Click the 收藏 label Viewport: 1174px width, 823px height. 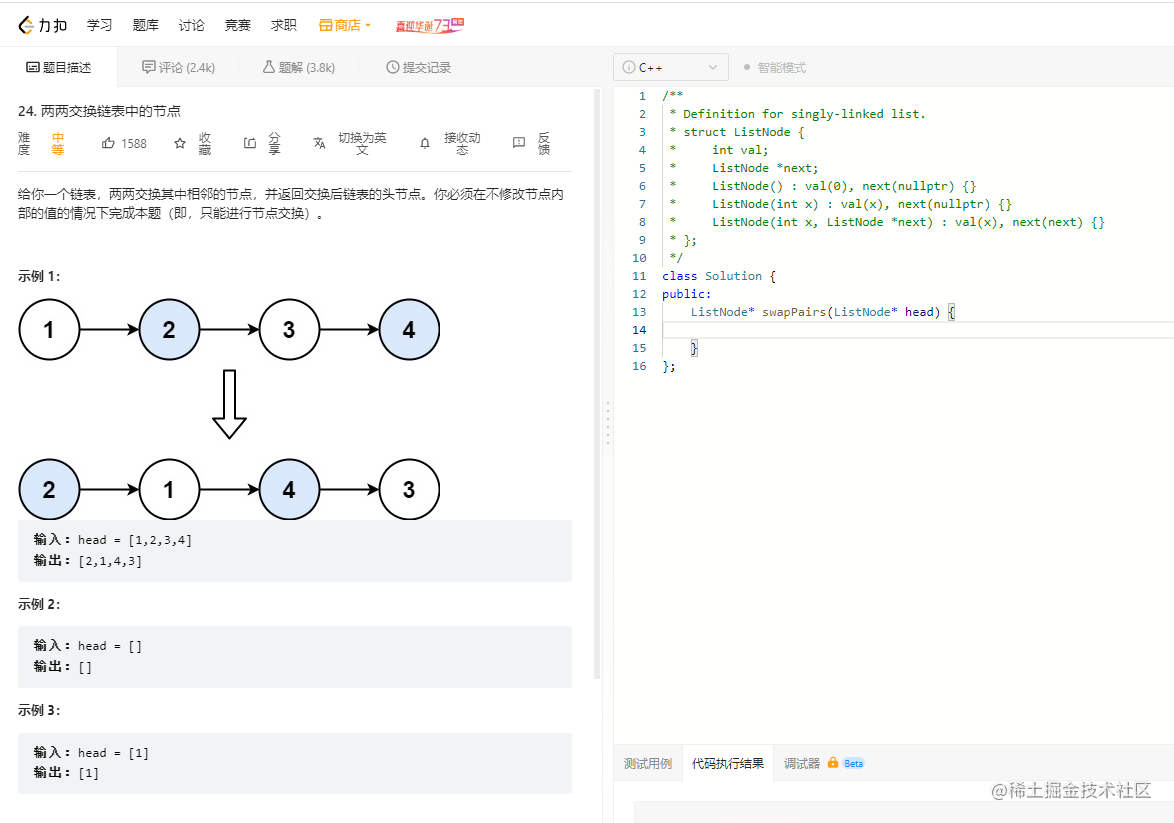(204, 144)
